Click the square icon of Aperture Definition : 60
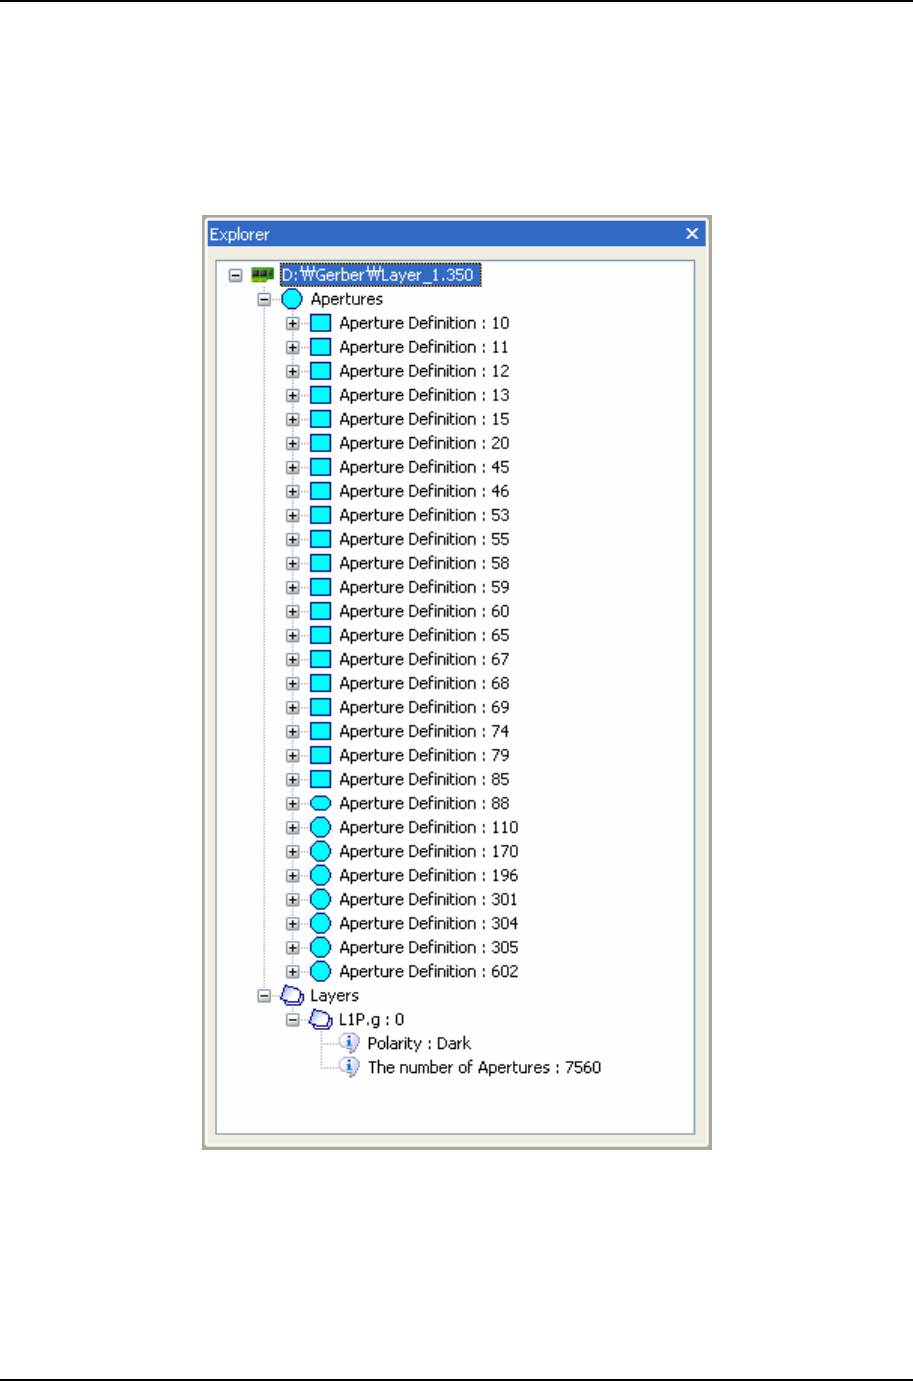This screenshot has height=1381, width=913. (x=320, y=611)
